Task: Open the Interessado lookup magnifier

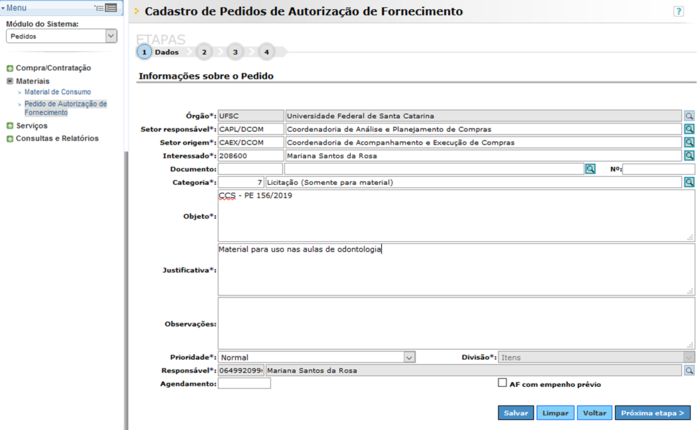Action: click(689, 156)
